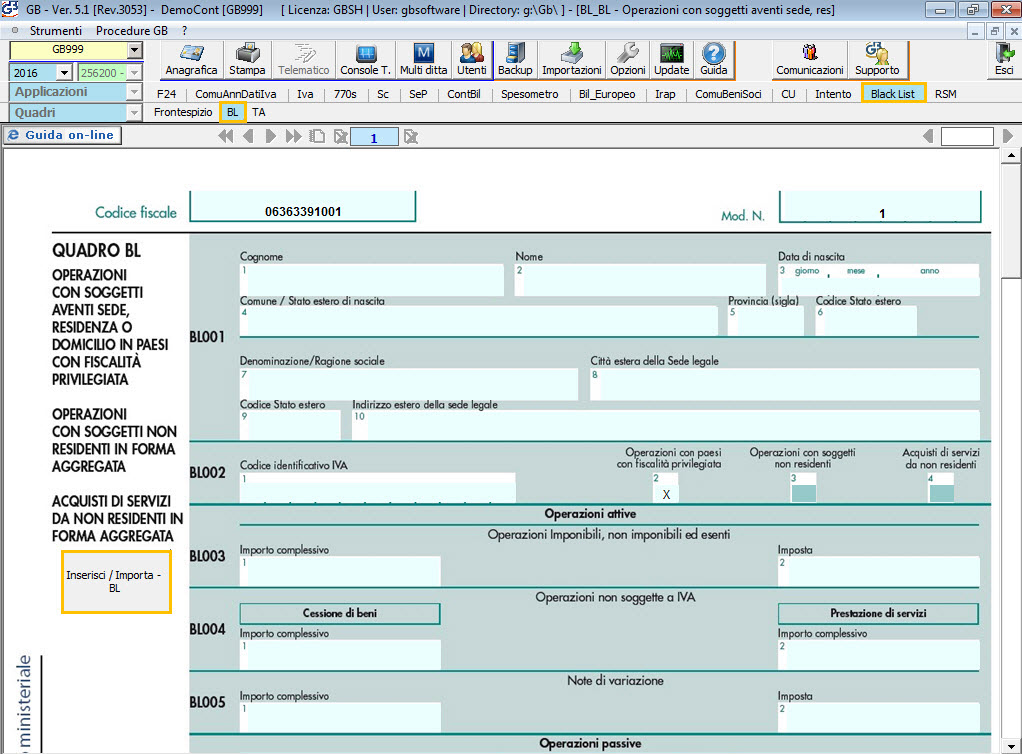Click the Codice identificativo IVA field

pos(377,487)
